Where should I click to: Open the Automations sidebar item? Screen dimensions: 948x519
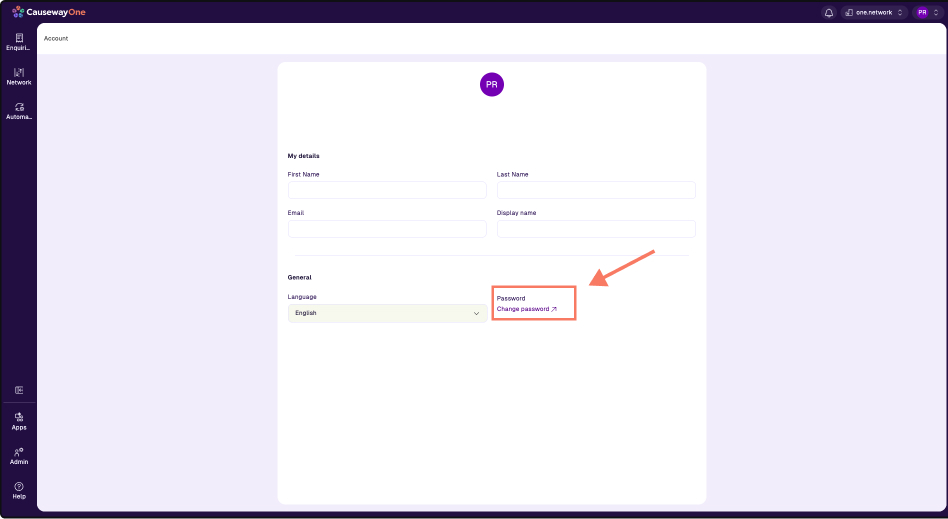click(x=19, y=110)
